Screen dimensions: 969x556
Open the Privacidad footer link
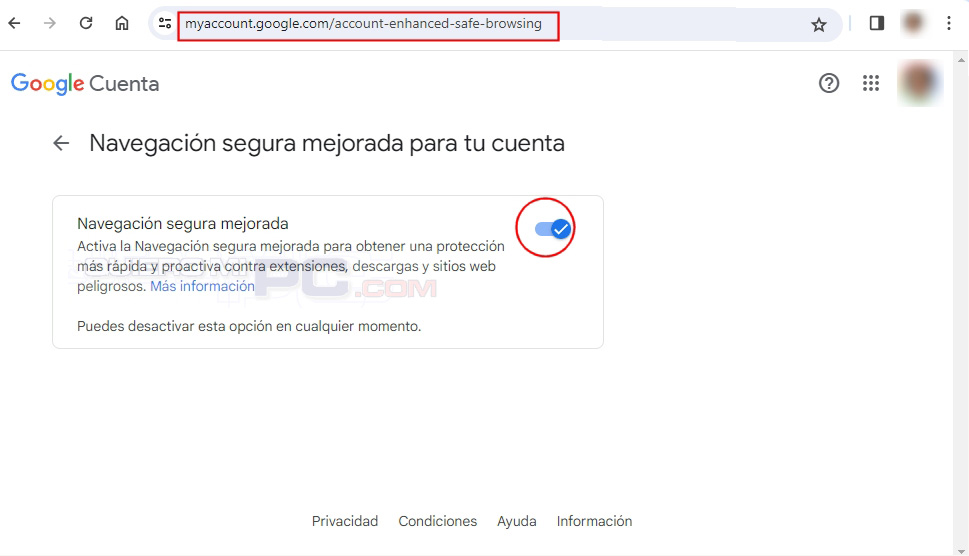pos(345,521)
